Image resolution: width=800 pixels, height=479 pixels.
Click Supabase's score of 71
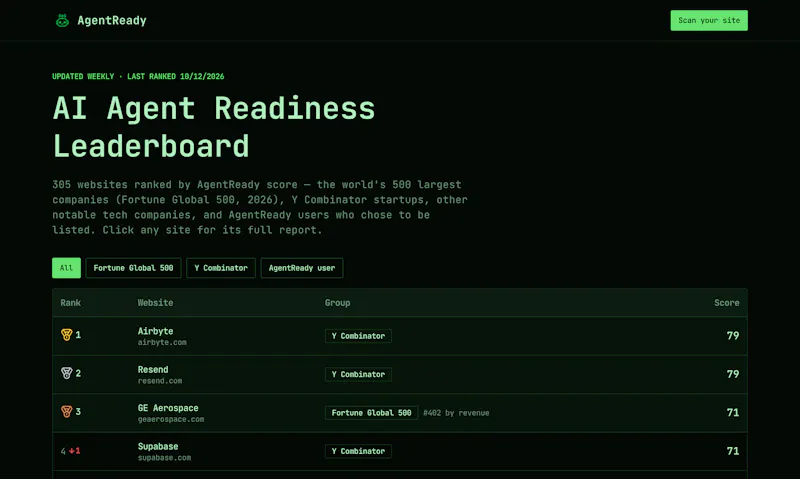pos(733,451)
